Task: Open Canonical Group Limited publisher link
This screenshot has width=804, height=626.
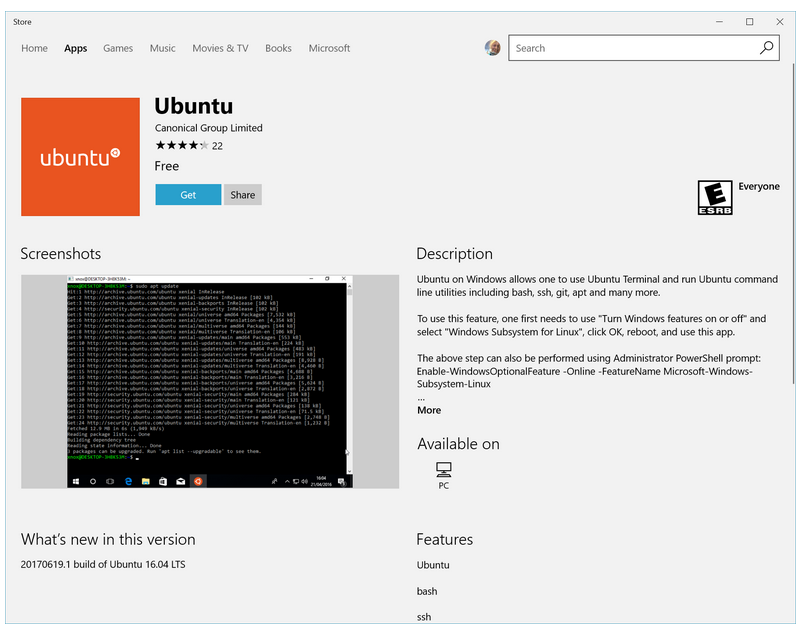Action: [209, 128]
